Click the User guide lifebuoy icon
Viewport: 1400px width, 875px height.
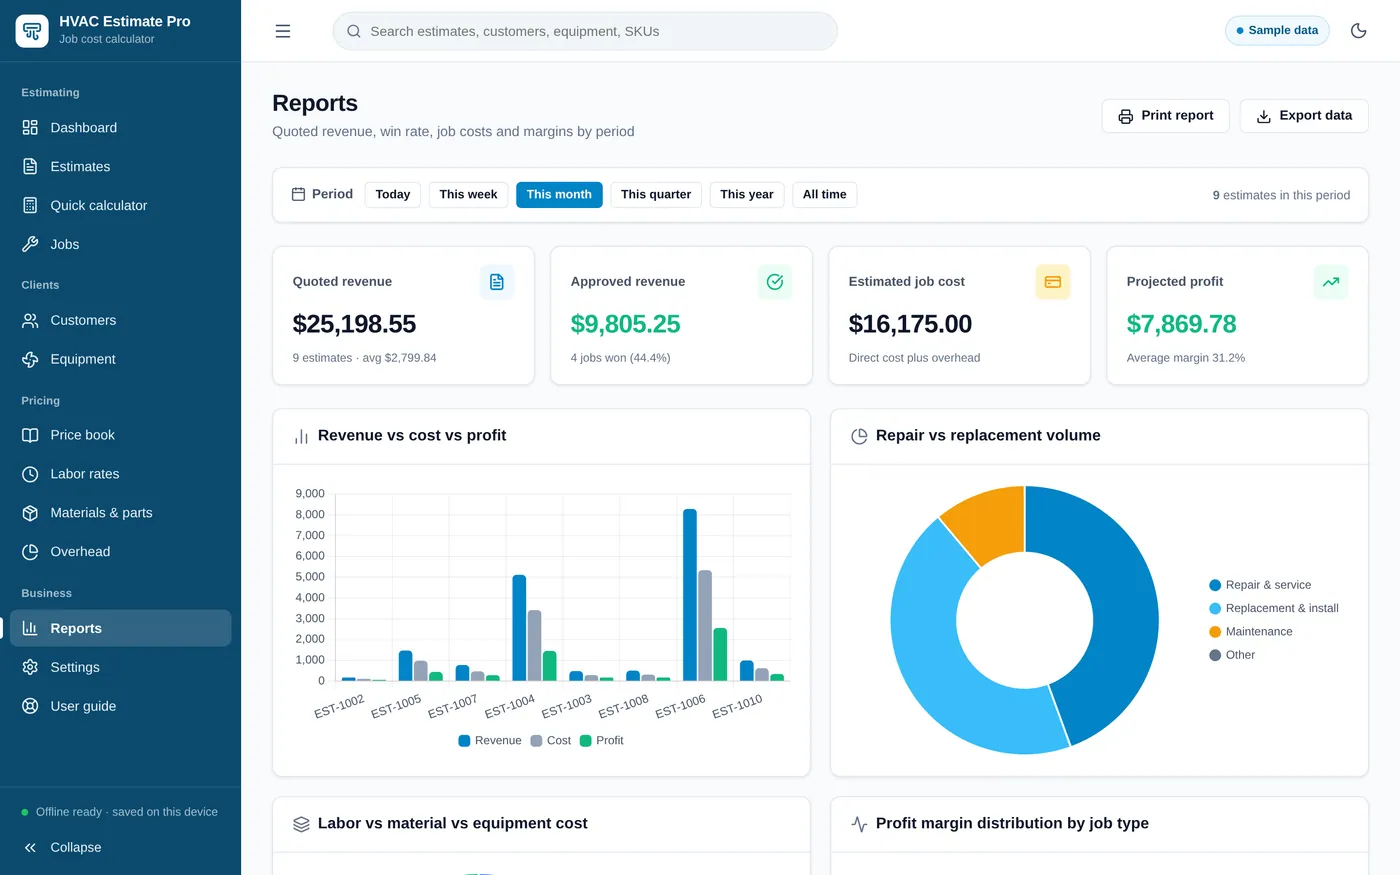point(30,706)
